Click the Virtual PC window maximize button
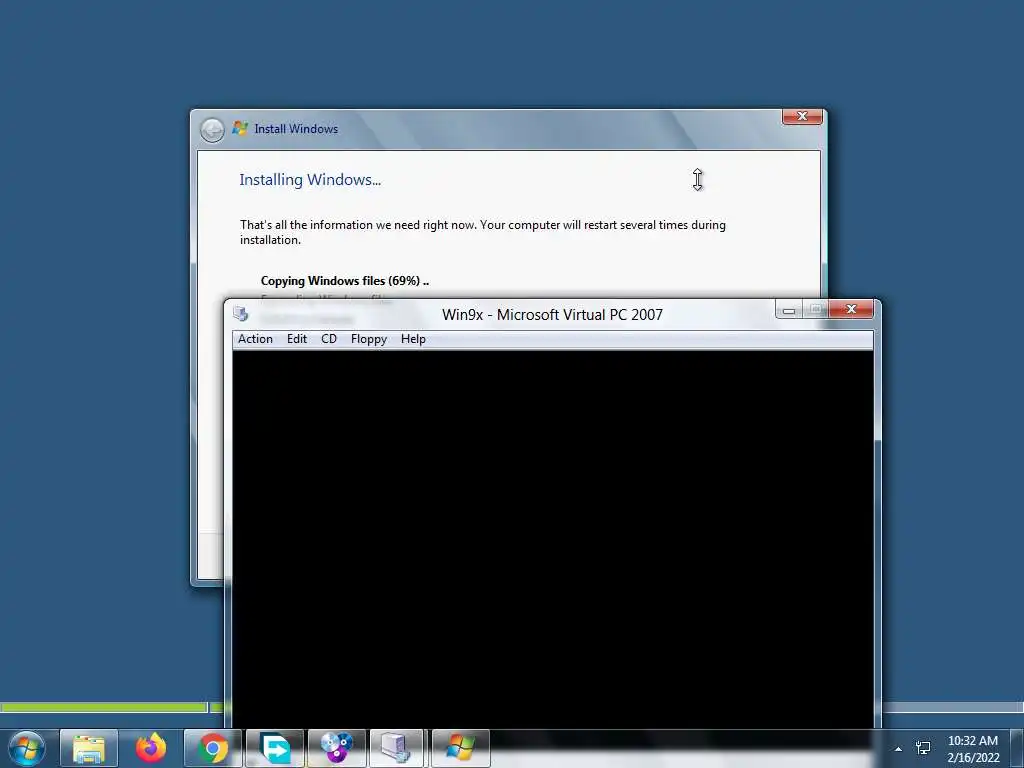 coord(815,310)
